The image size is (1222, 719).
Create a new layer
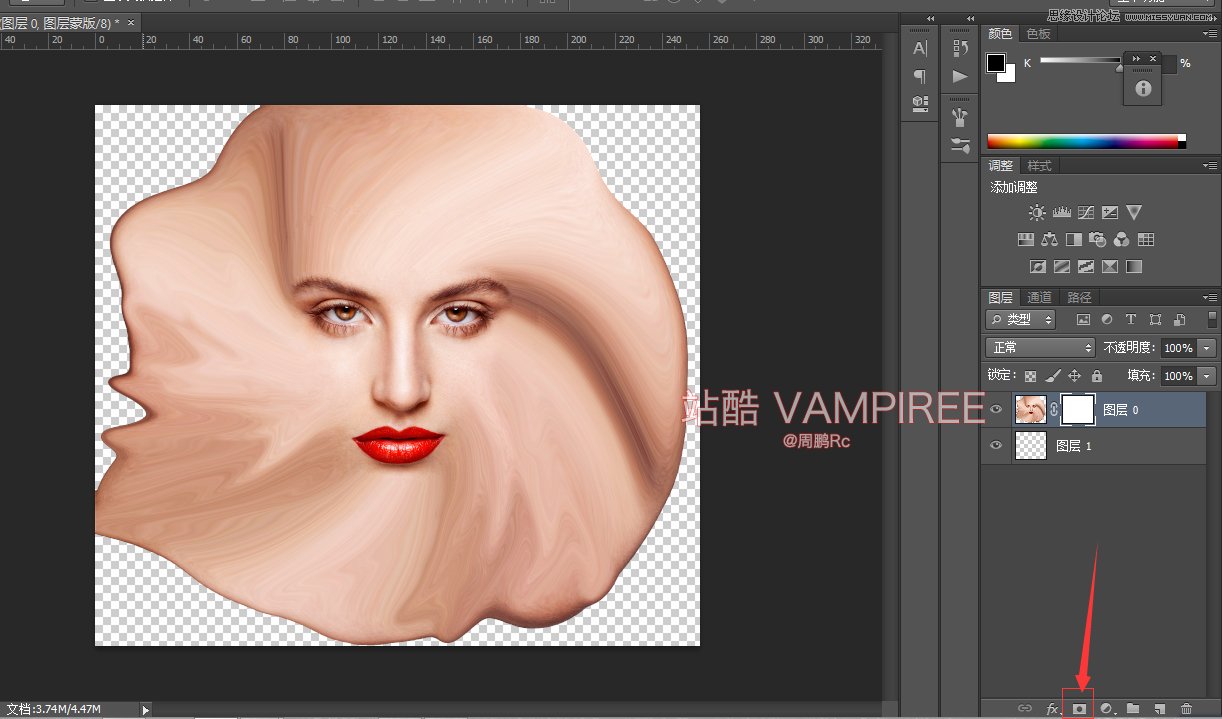click(x=1160, y=708)
